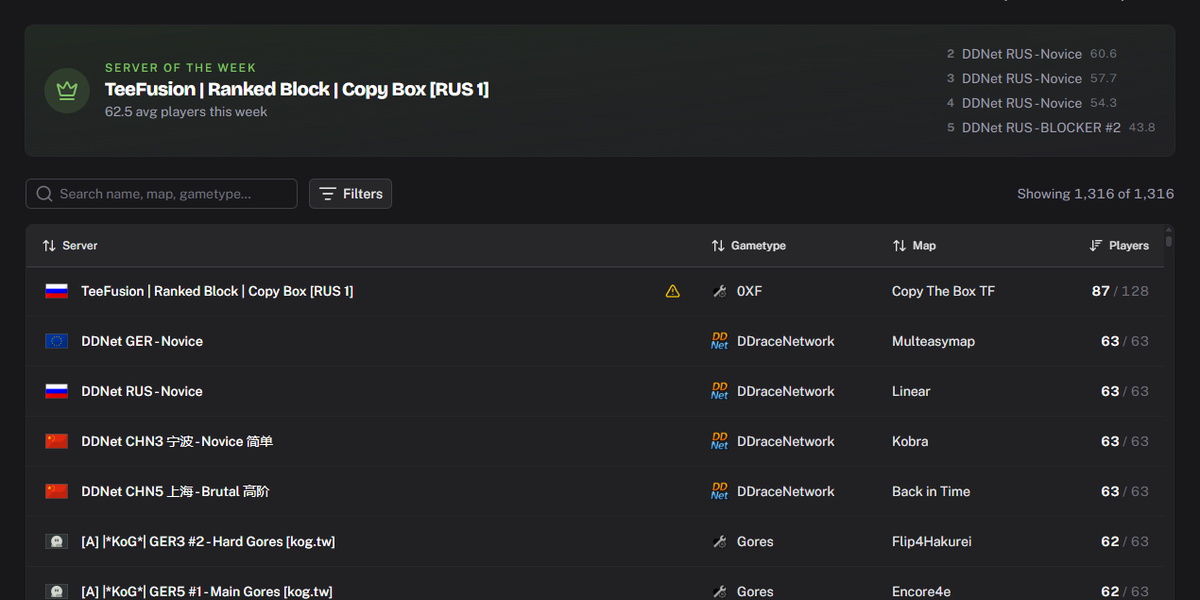This screenshot has width=1200, height=600.
Task: Click map name Kobra
Action: click(x=910, y=441)
